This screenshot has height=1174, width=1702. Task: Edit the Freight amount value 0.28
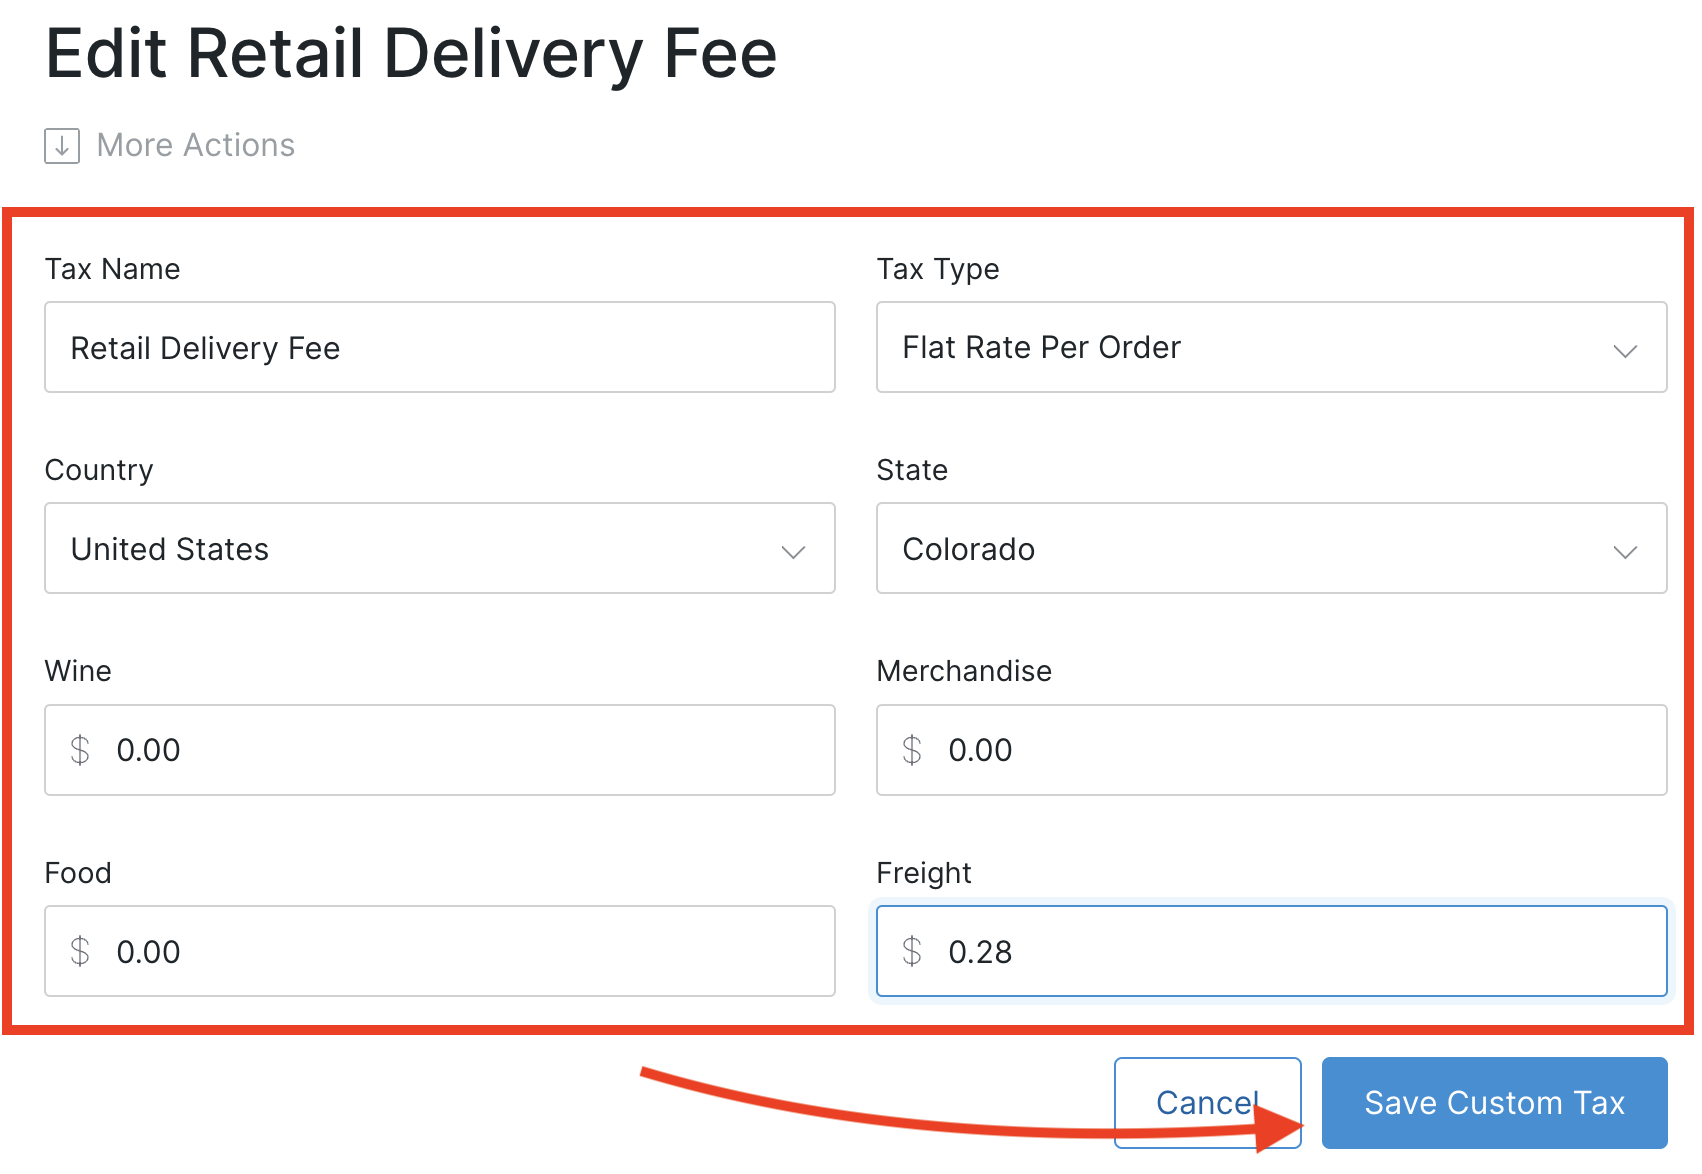pyautogui.click(x=981, y=952)
